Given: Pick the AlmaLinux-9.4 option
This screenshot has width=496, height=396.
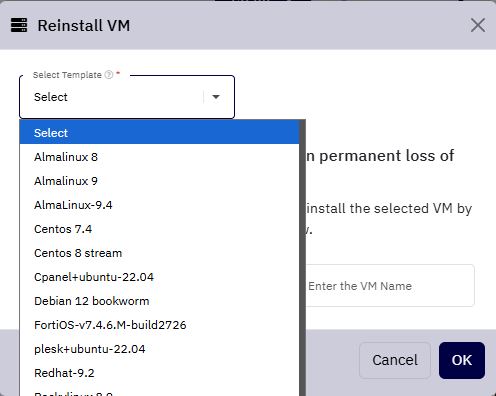Looking at the screenshot, I should [x=159, y=205].
